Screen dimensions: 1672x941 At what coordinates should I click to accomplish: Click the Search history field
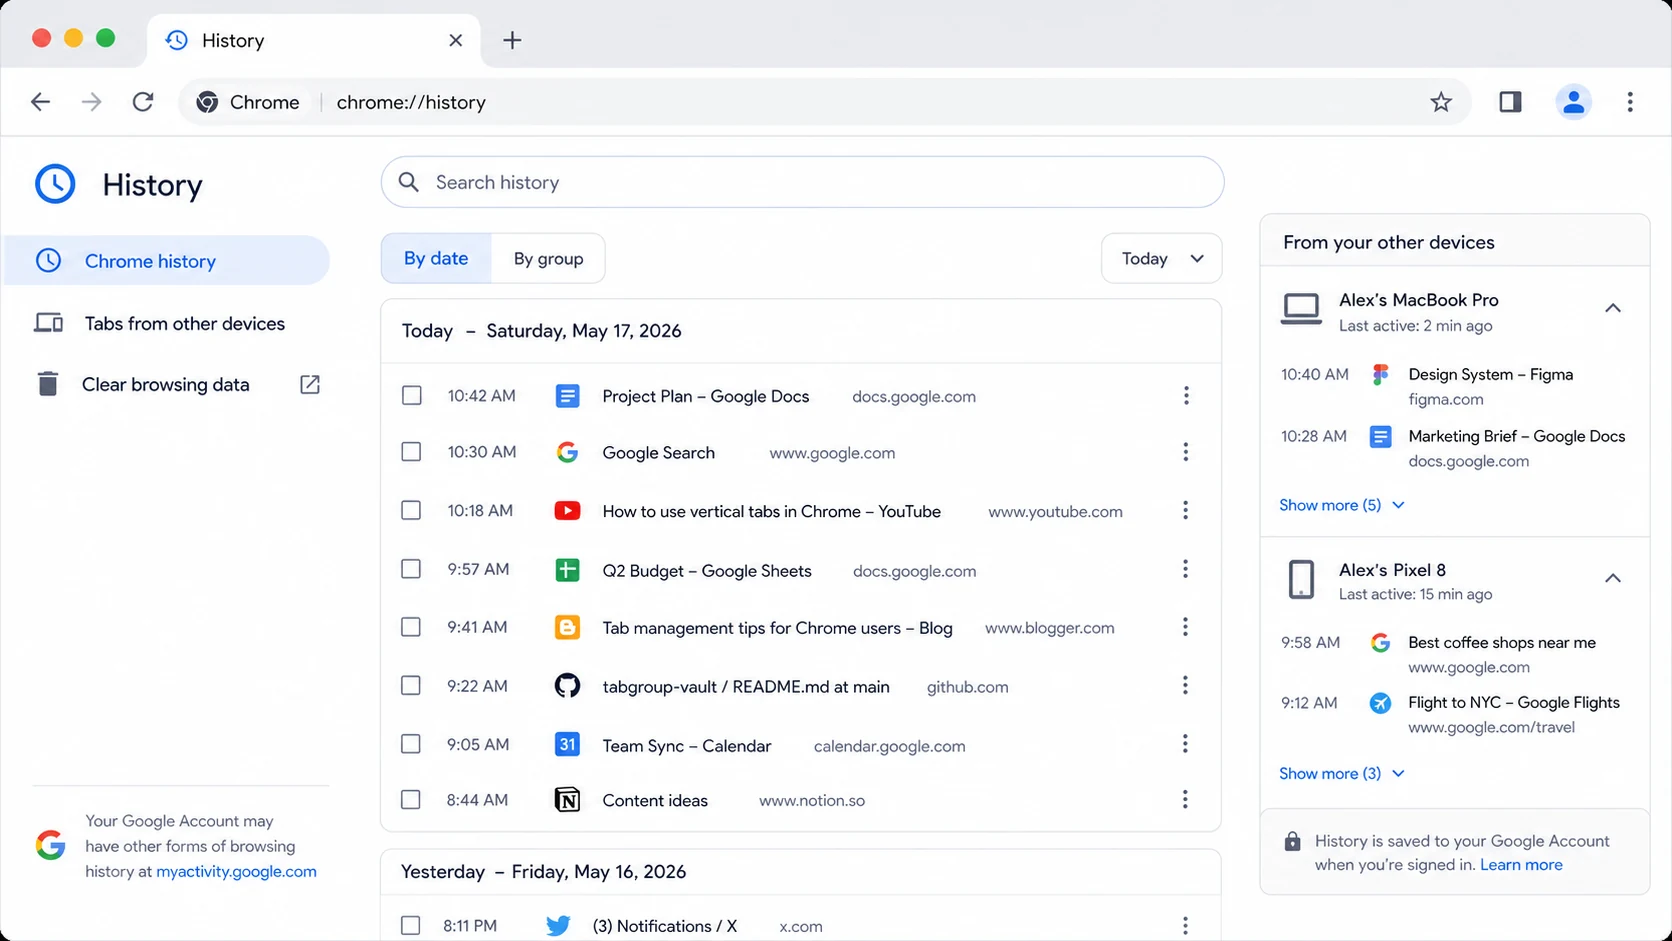(802, 182)
